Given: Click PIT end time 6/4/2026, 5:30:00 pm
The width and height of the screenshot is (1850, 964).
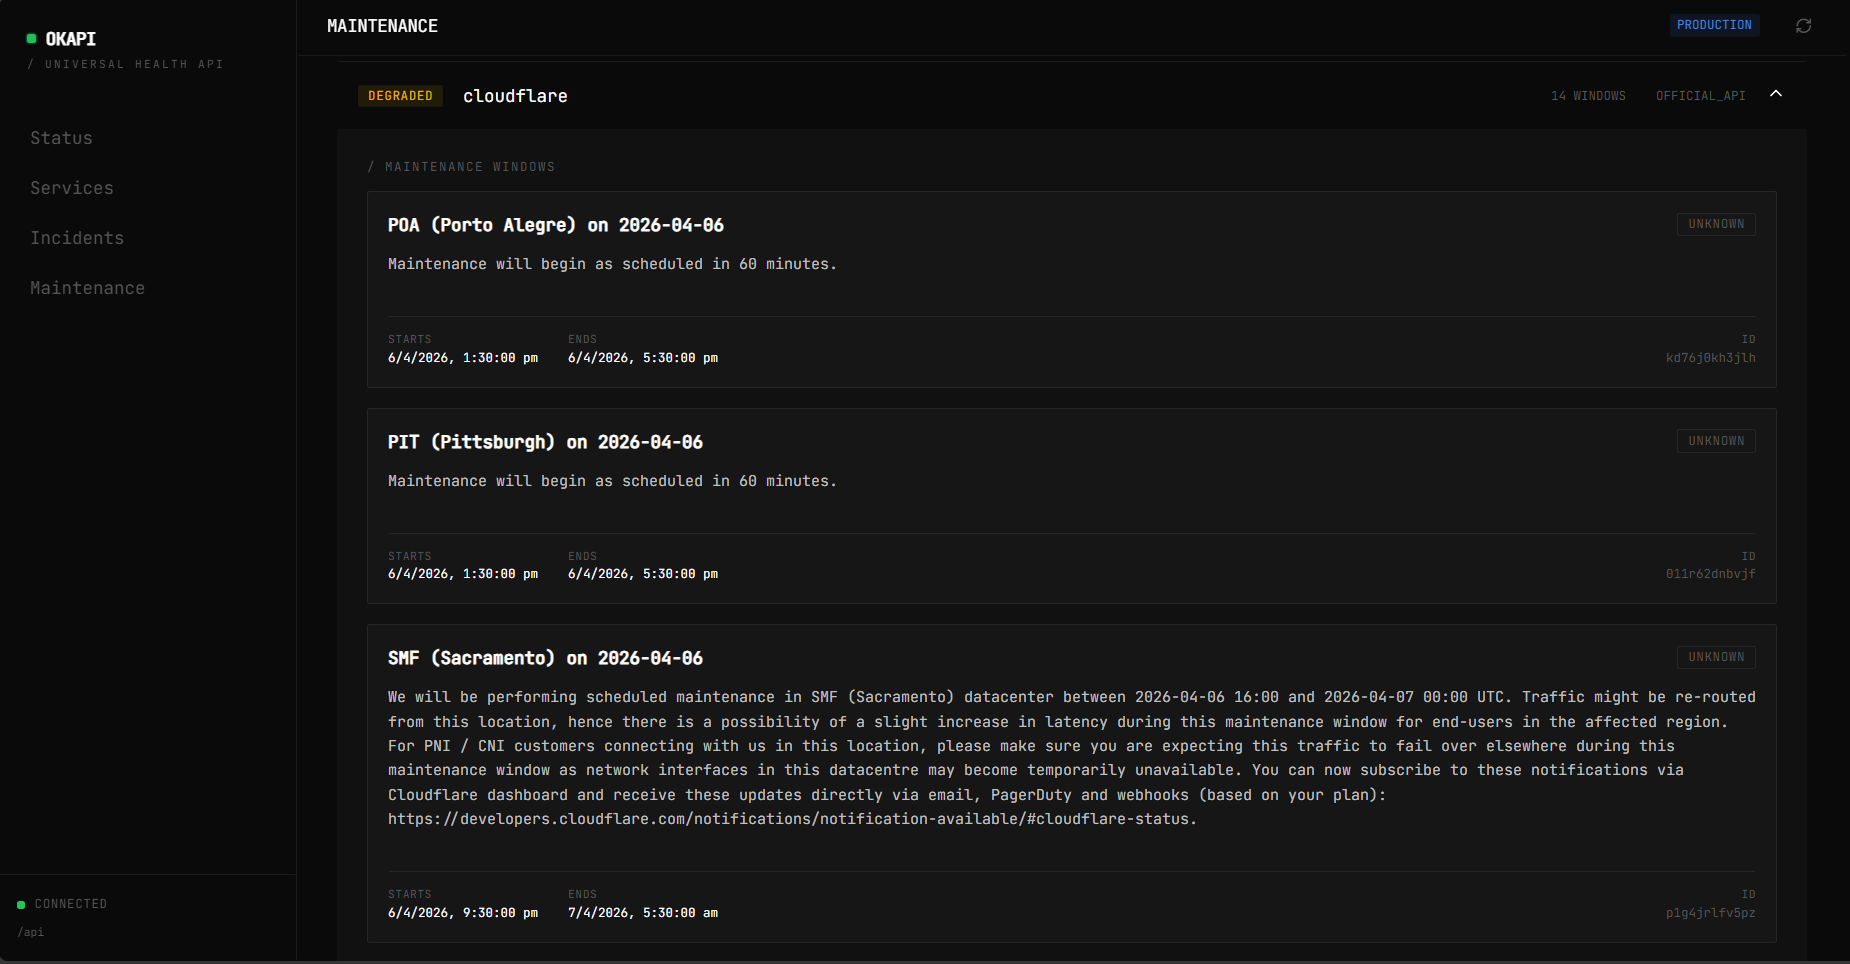Looking at the screenshot, I should pos(643,574).
